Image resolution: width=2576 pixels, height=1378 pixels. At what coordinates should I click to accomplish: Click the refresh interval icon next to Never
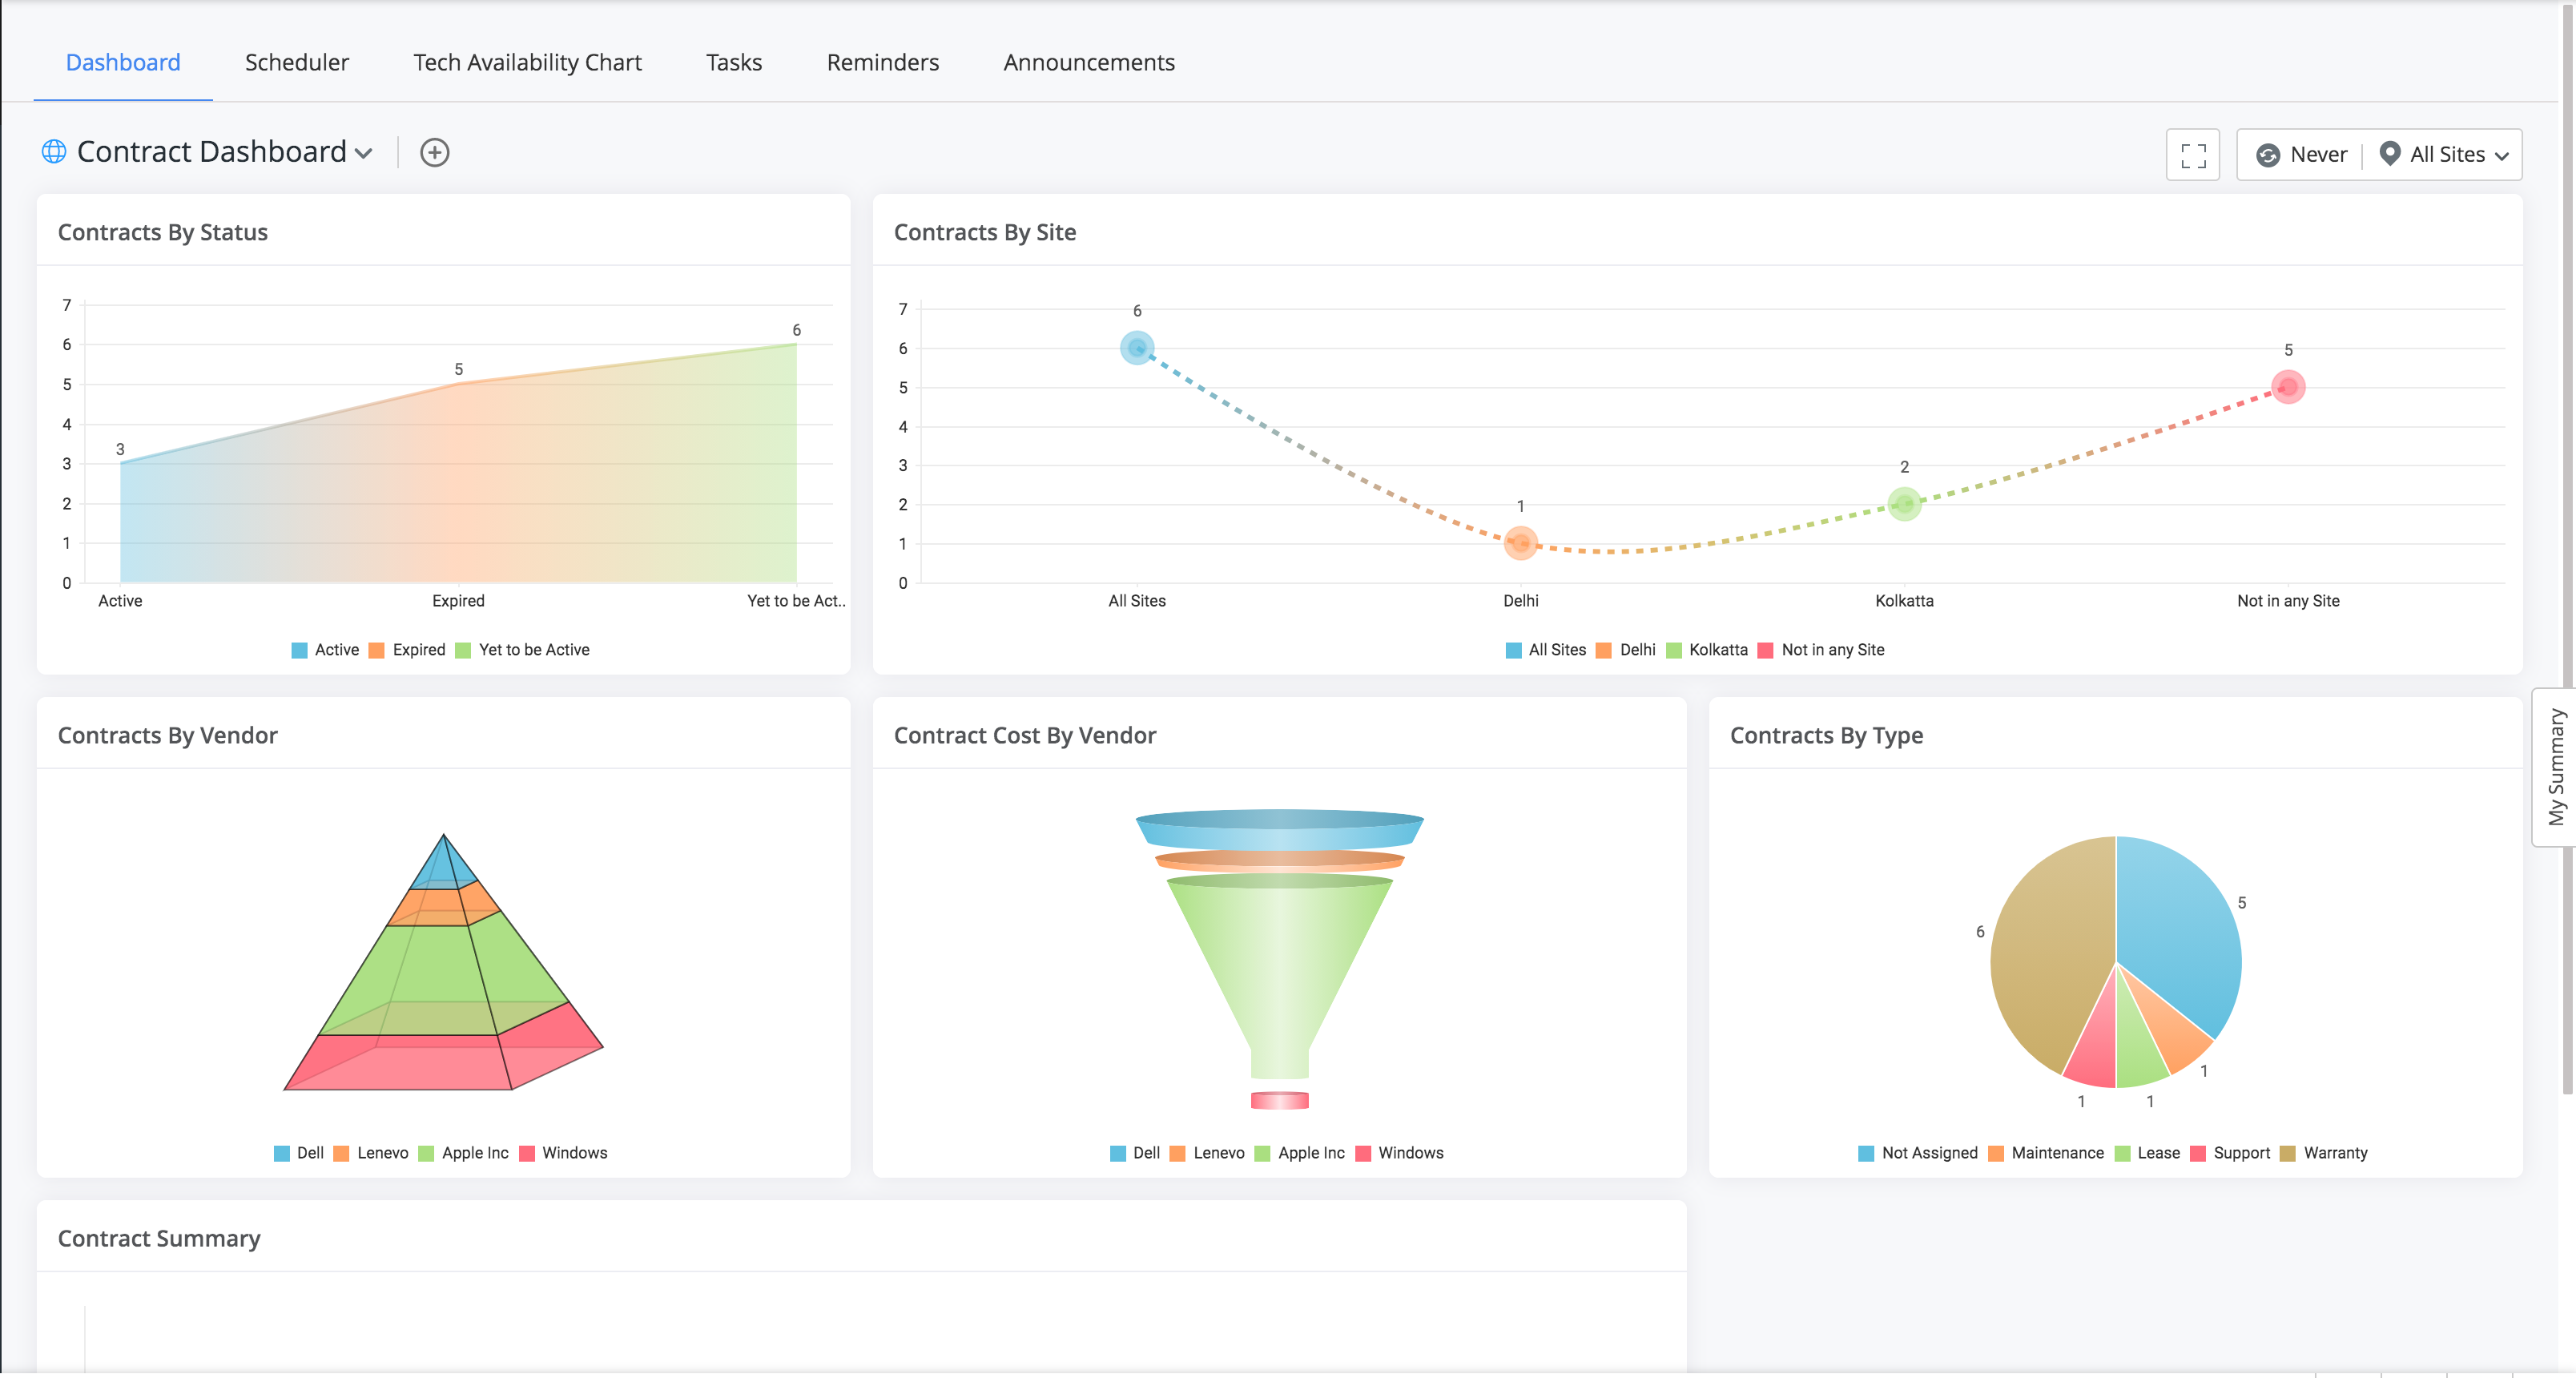click(x=2268, y=155)
